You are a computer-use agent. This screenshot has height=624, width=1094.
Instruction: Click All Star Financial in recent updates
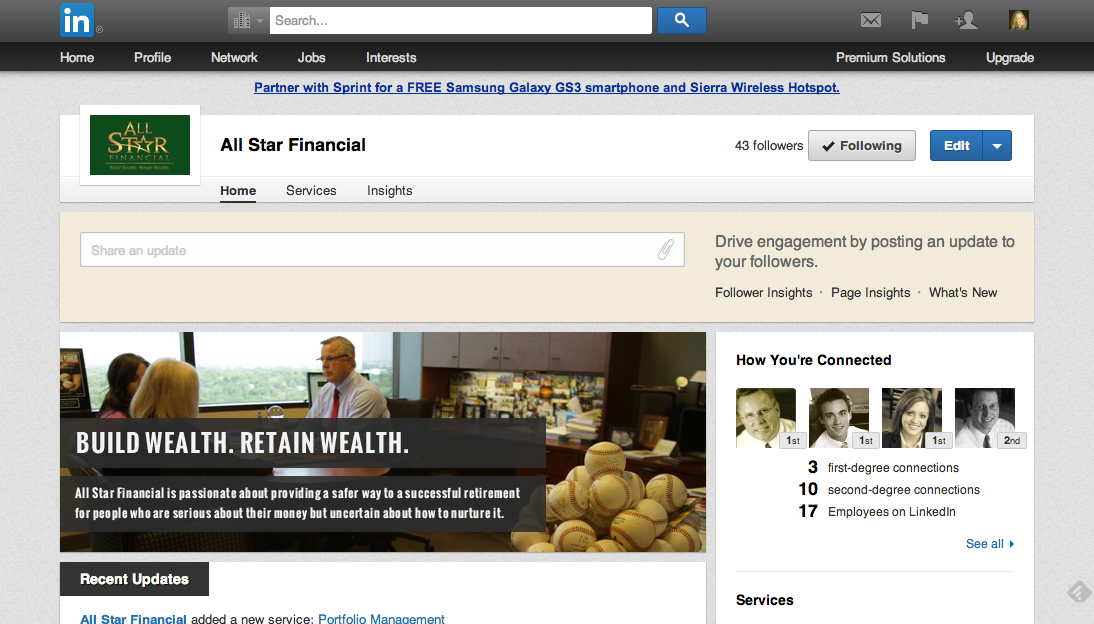tap(133, 618)
